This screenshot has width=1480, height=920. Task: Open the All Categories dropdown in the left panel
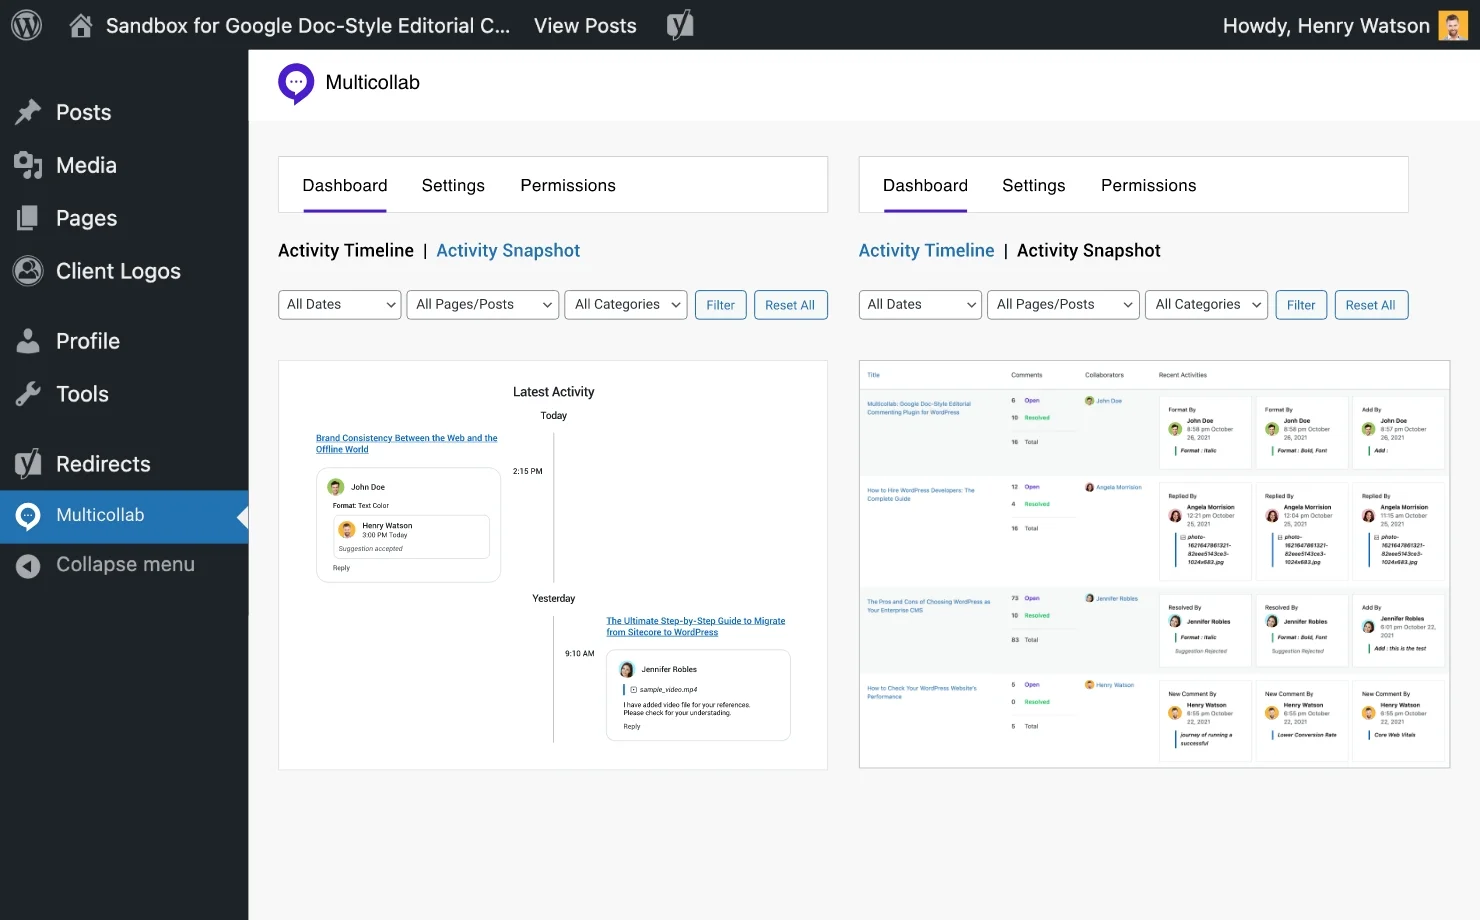[x=627, y=305]
